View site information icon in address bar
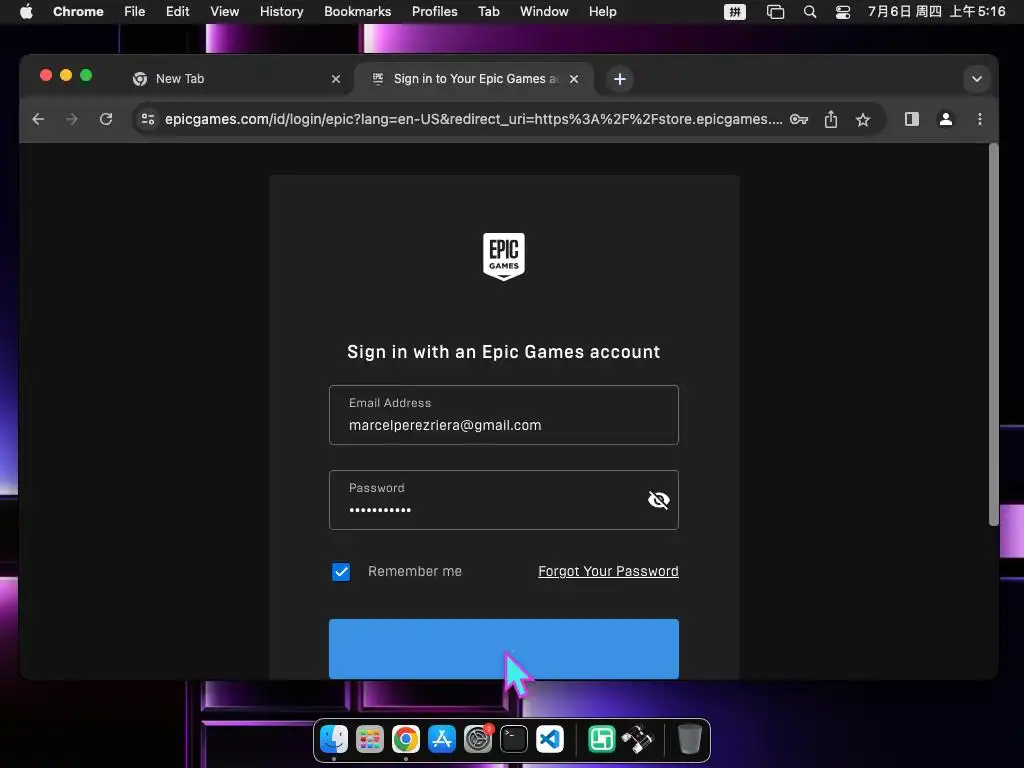This screenshot has height=768, width=1024. pos(148,119)
